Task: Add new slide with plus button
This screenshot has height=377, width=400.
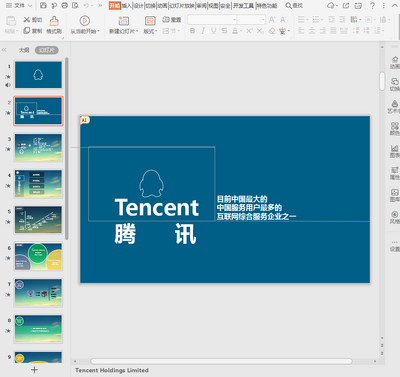Action: point(34,370)
